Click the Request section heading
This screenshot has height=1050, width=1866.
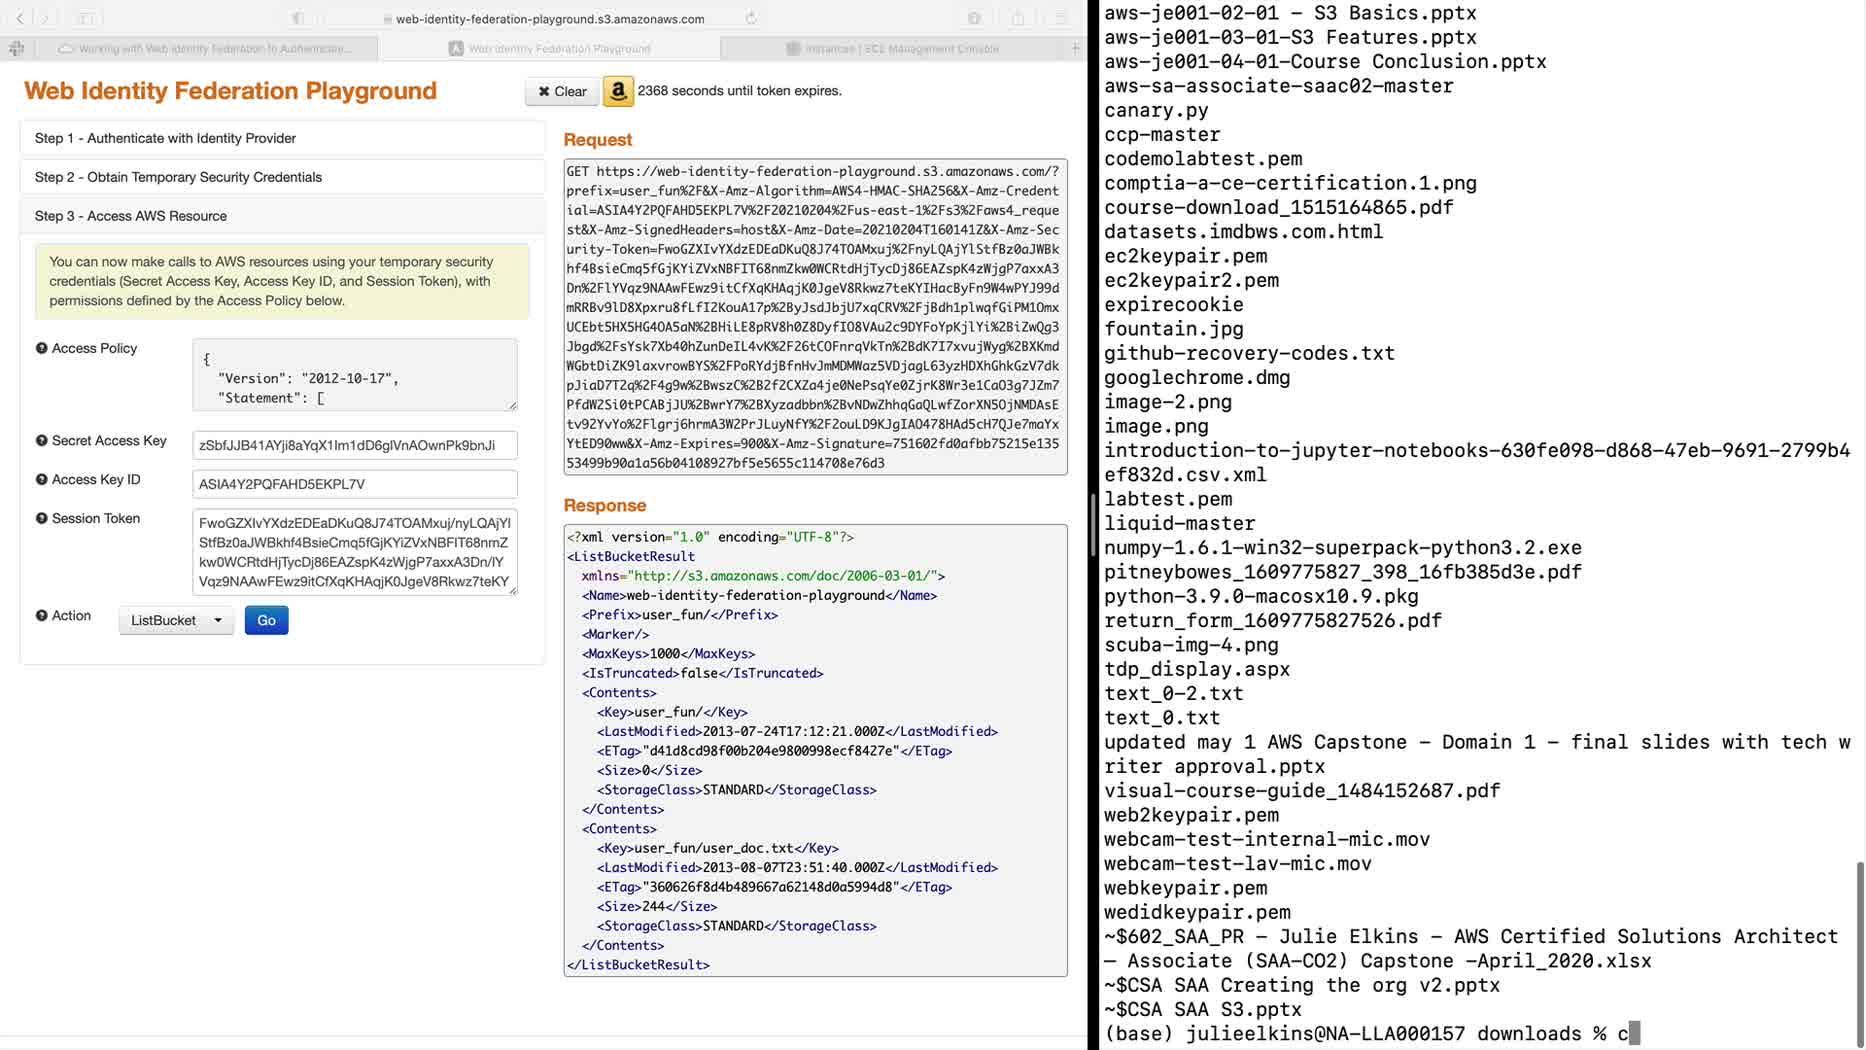[x=598, y=140]
